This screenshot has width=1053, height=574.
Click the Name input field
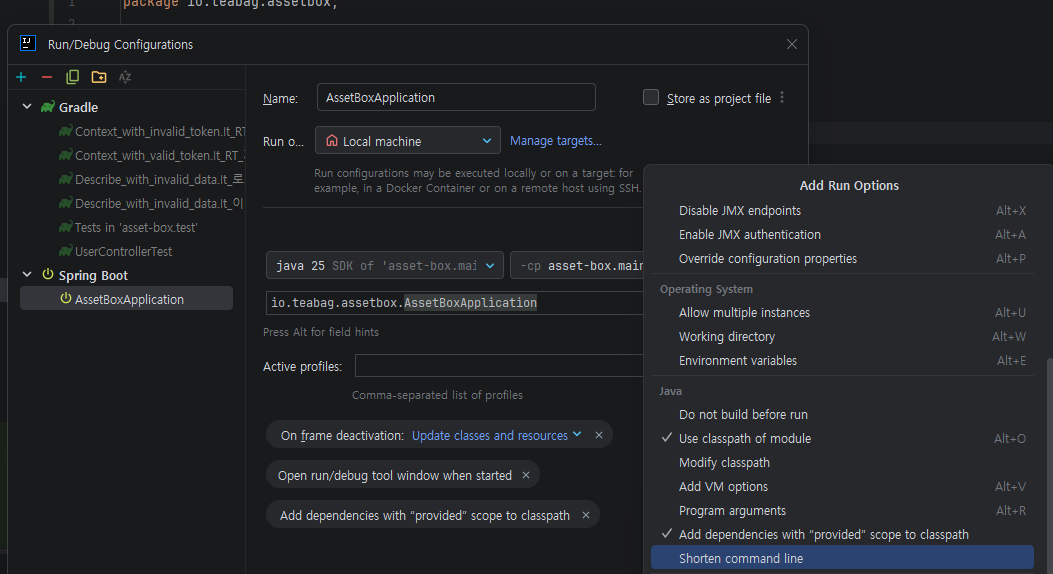coord(456,97)
